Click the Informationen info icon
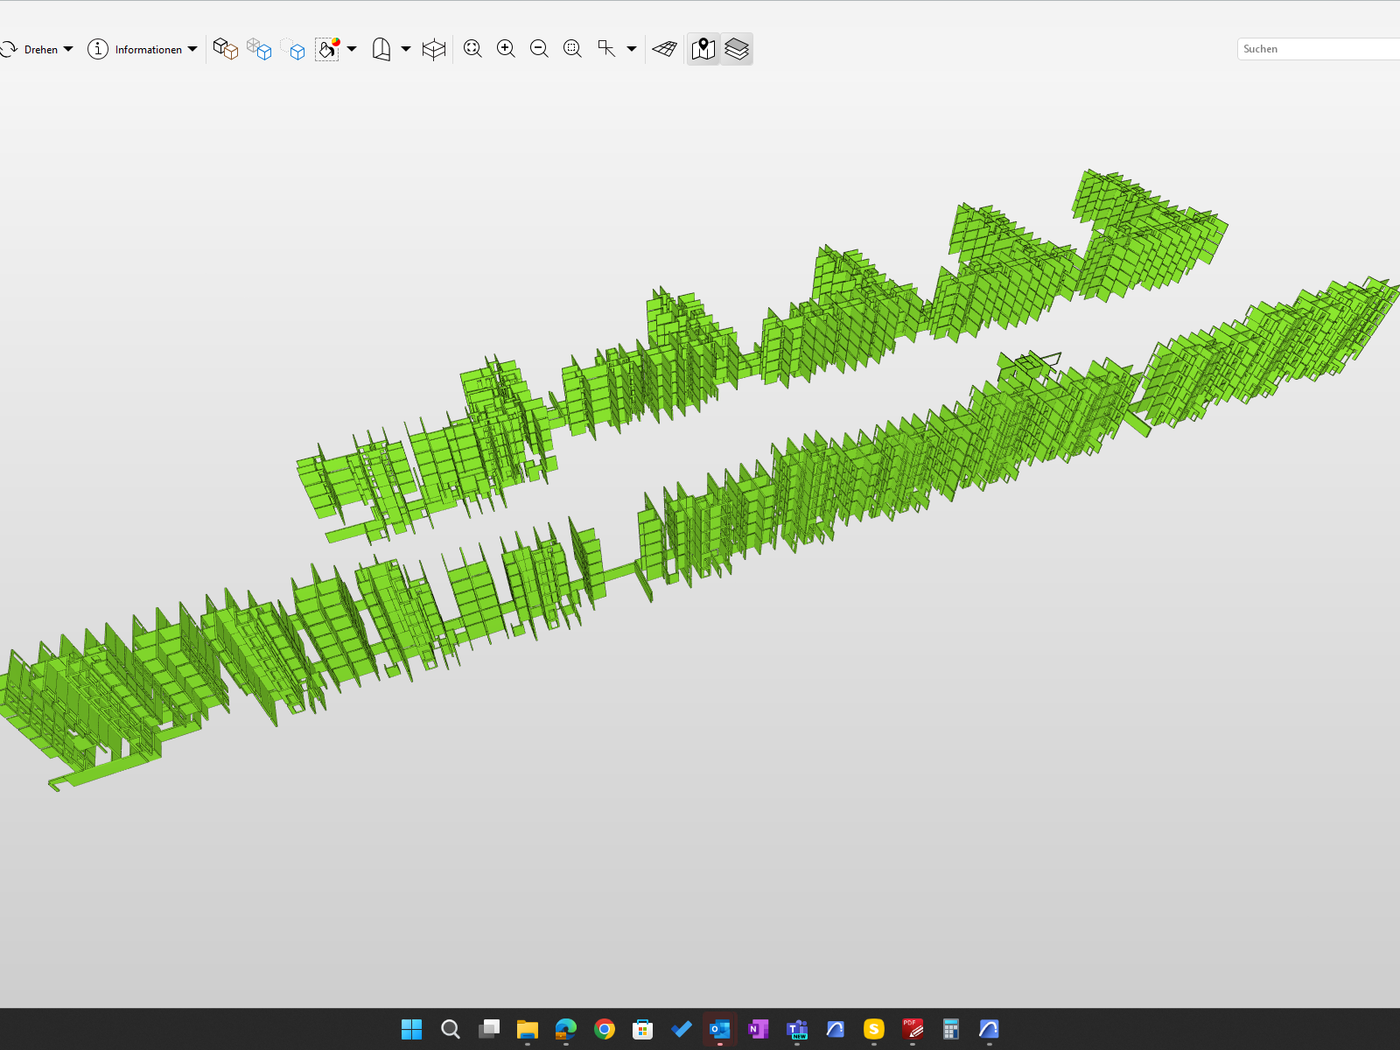Image resolution: width=1400 pixels, height=1050 pixels. point(98,49)
